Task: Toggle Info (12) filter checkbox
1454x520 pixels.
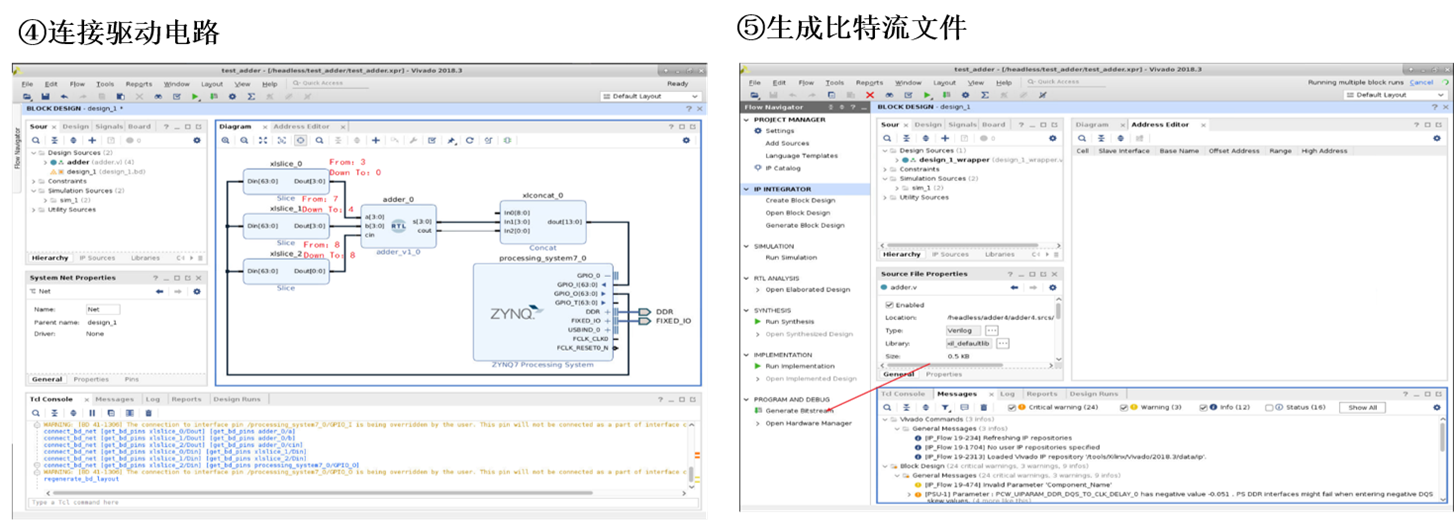Action: 1203,407
